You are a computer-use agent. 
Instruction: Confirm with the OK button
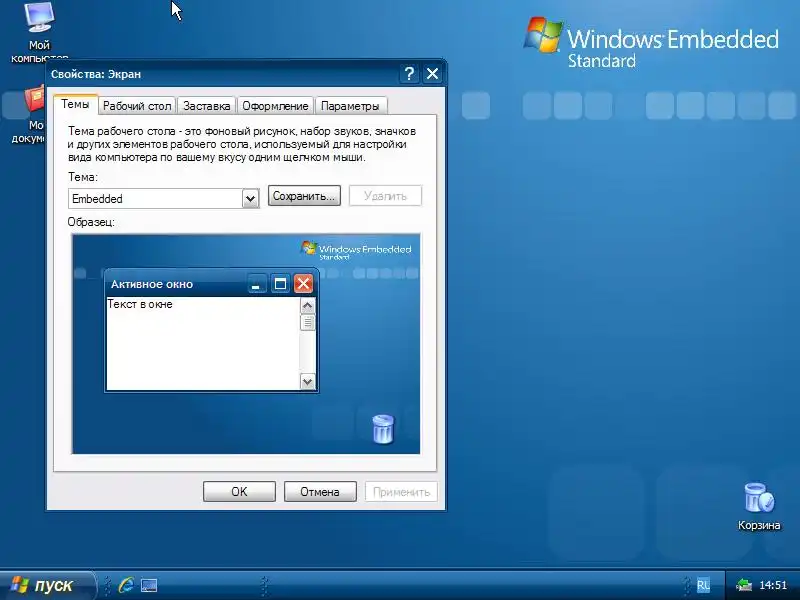(239, 492)
